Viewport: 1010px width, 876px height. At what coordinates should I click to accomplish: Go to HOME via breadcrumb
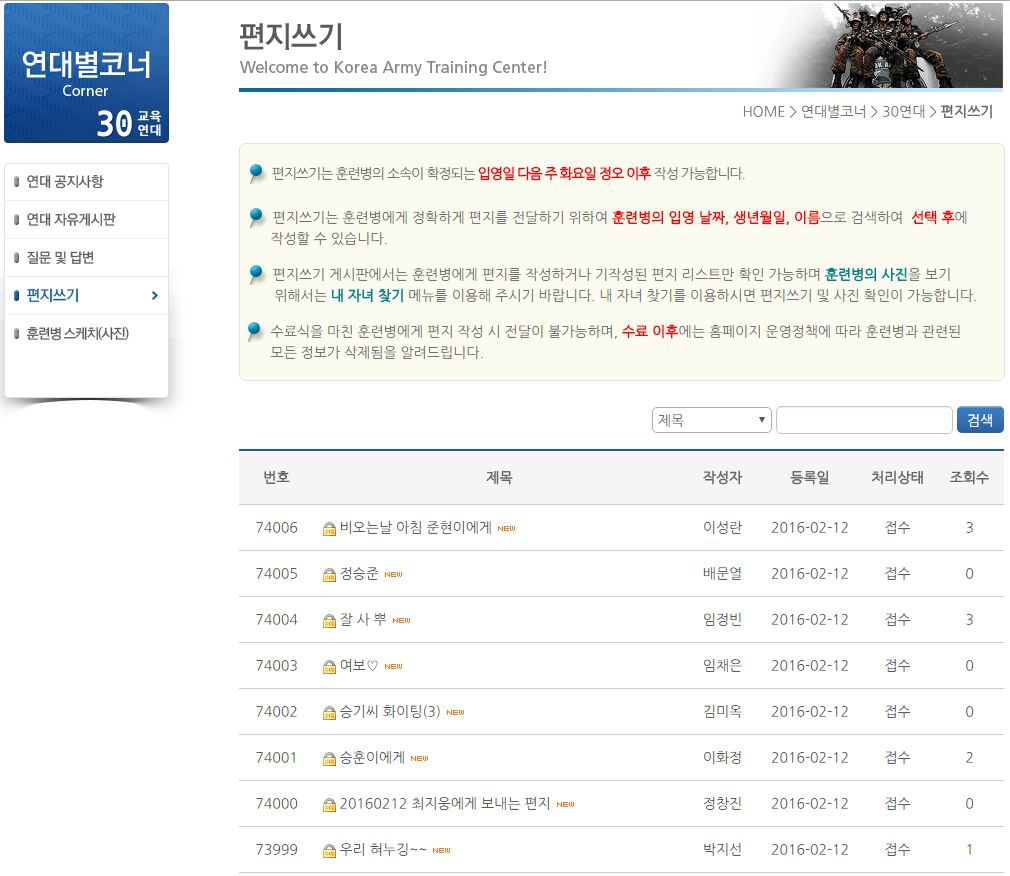(763, 111)
